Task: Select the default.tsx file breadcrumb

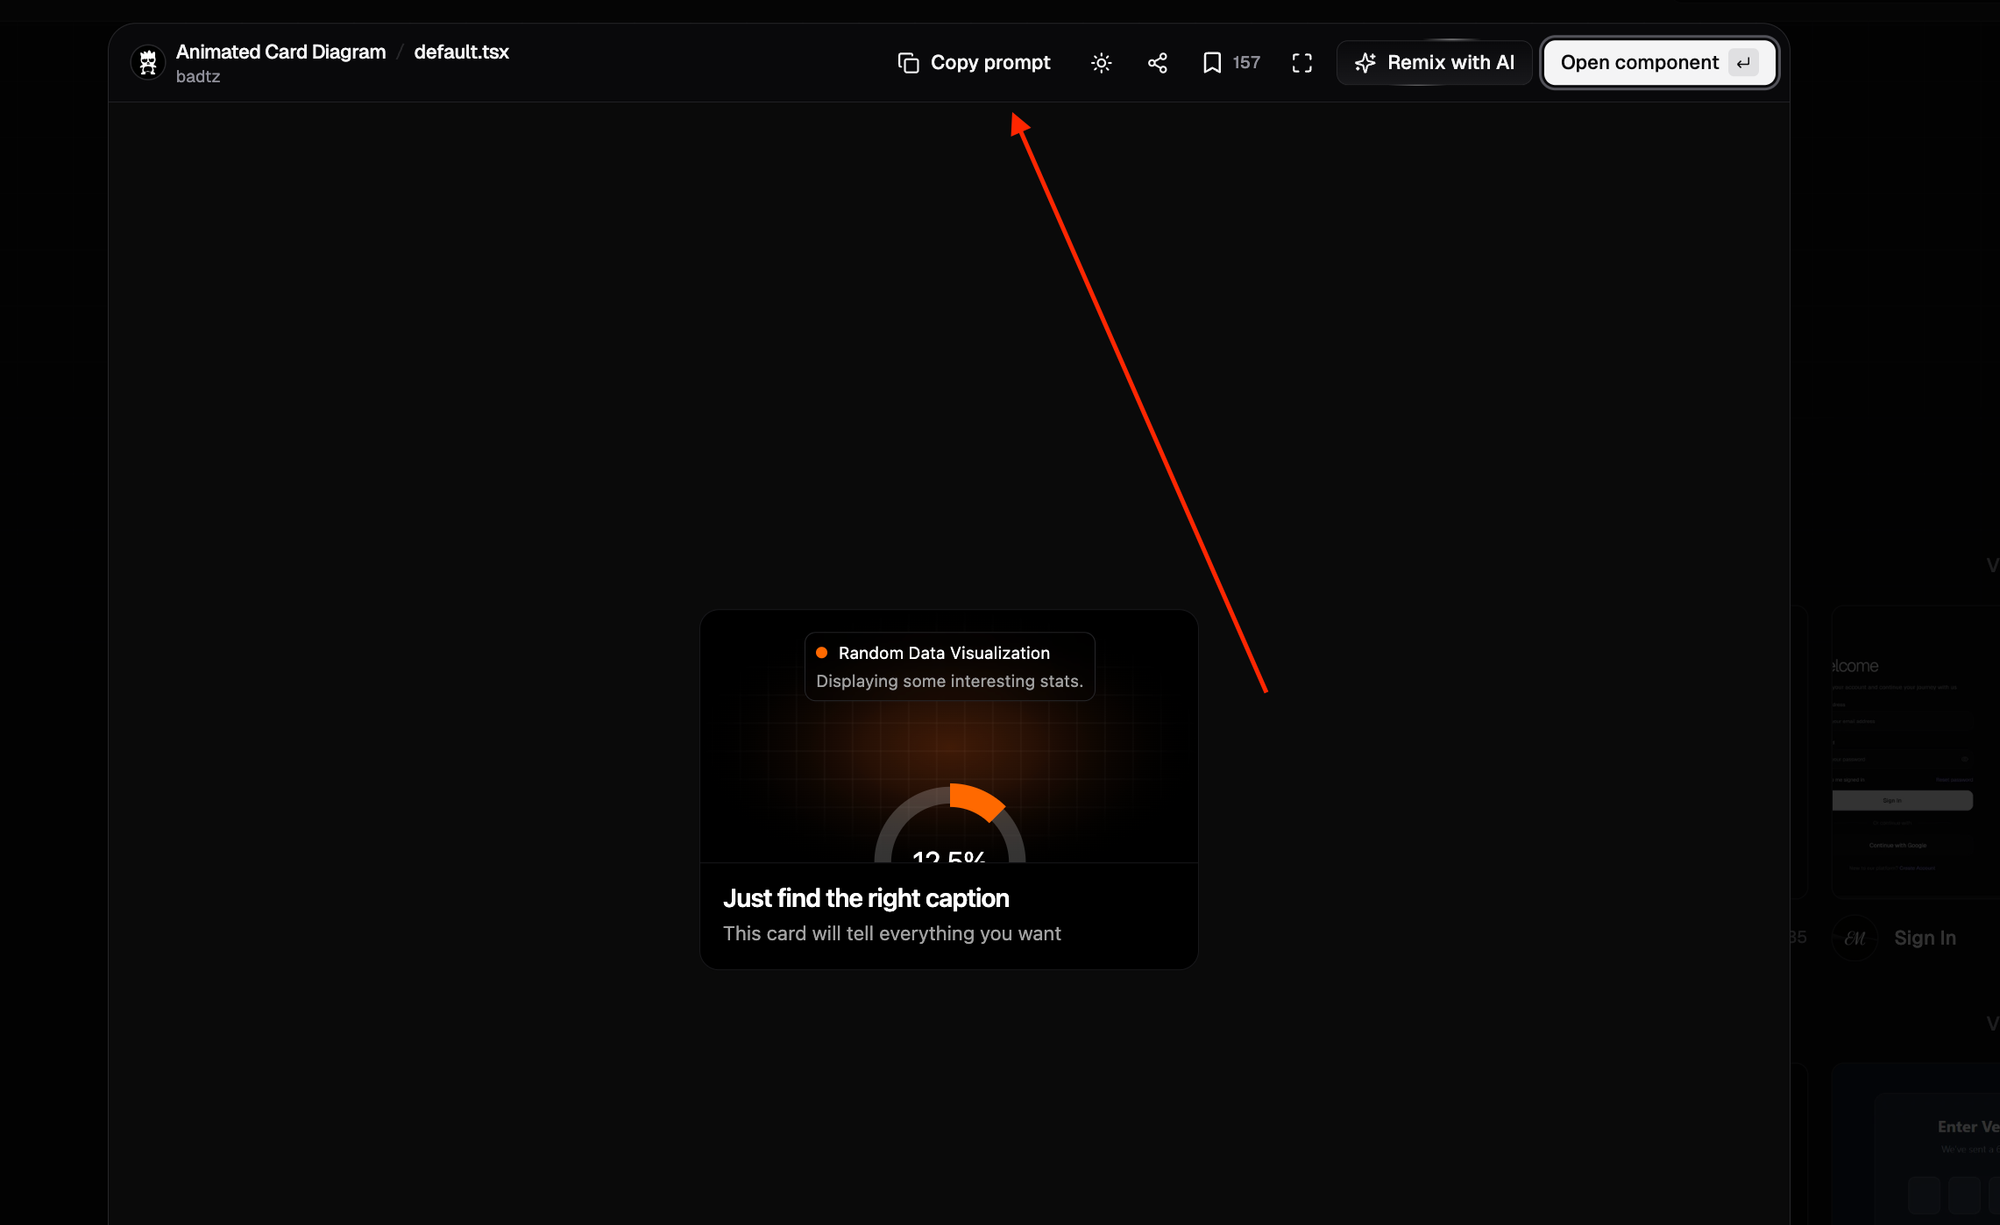Action: pyautogui.click(x=461, y=52)
